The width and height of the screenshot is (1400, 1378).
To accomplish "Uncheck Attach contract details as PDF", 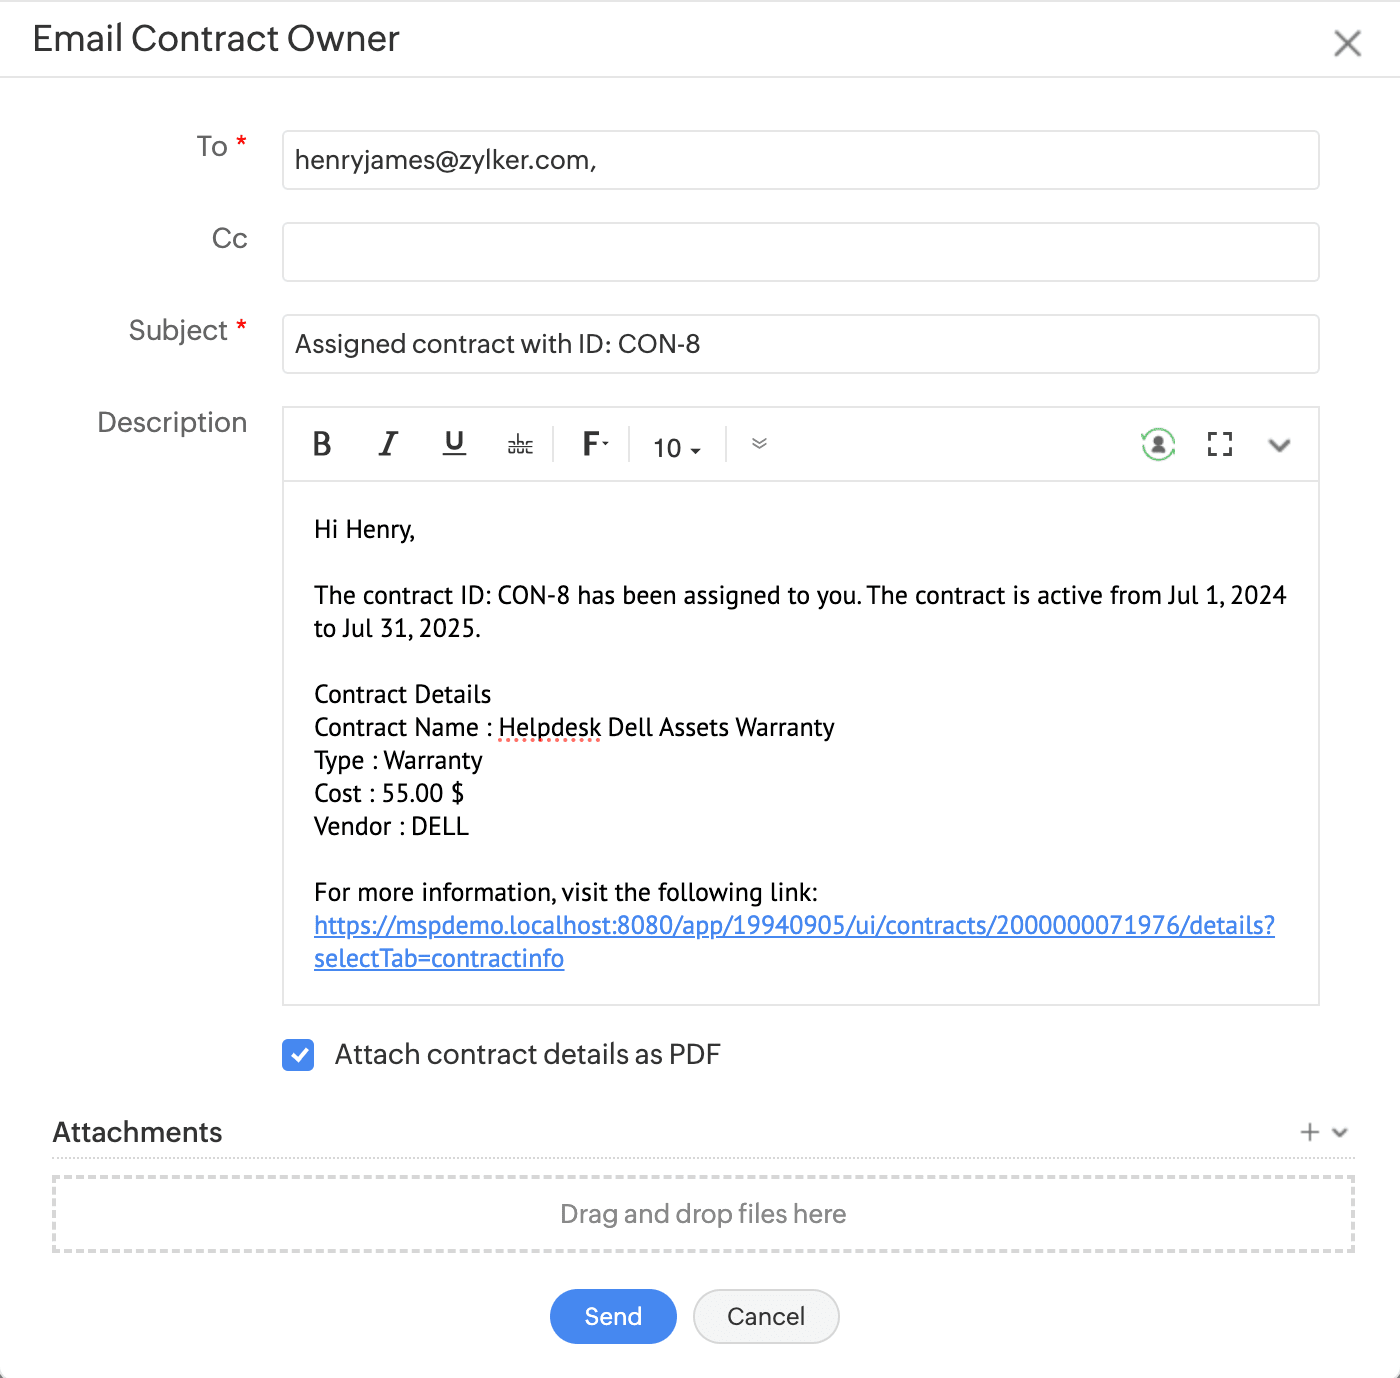I will 298,1055.
